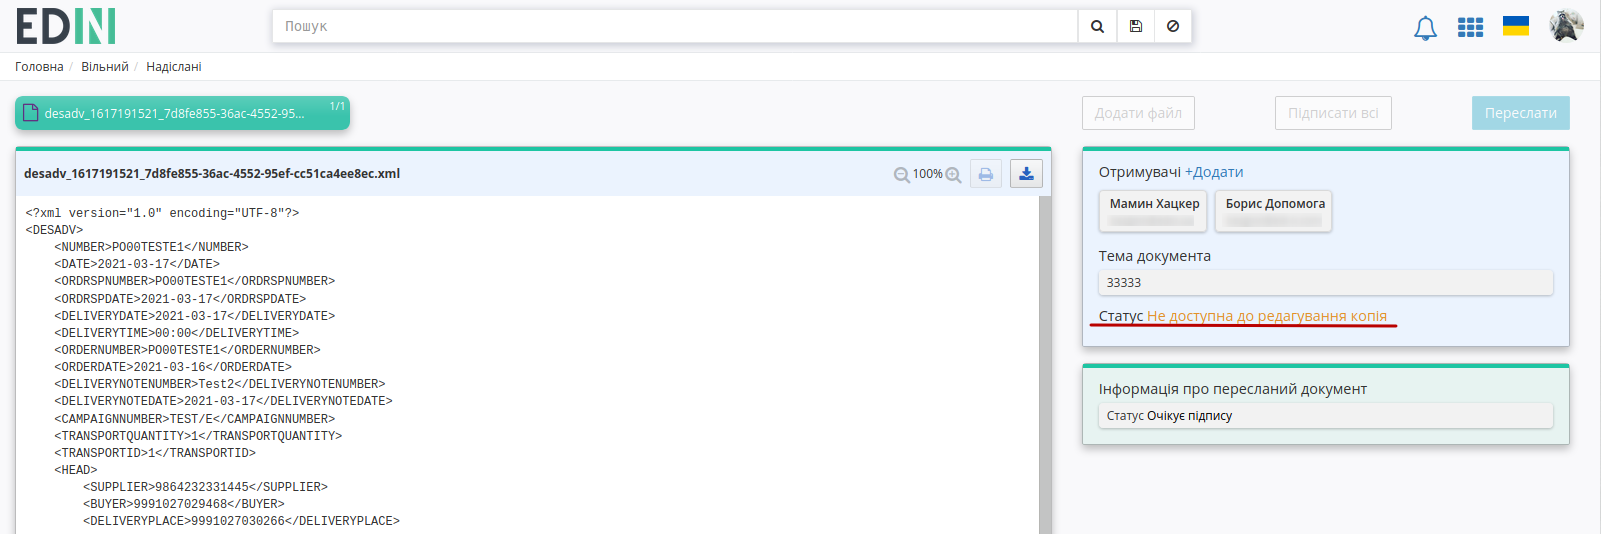This screenshot has width=1601, height=534.
Task: Click the document preview scrollbar
Action: pos(1045,365)
